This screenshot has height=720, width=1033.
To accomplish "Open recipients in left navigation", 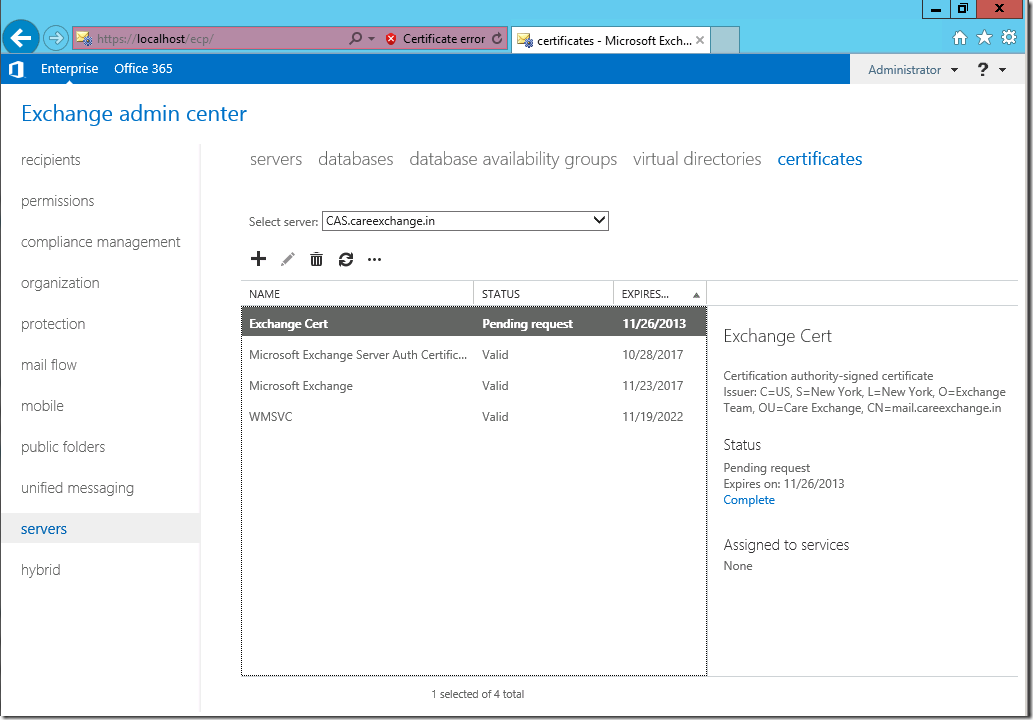I will click(51, 160).
